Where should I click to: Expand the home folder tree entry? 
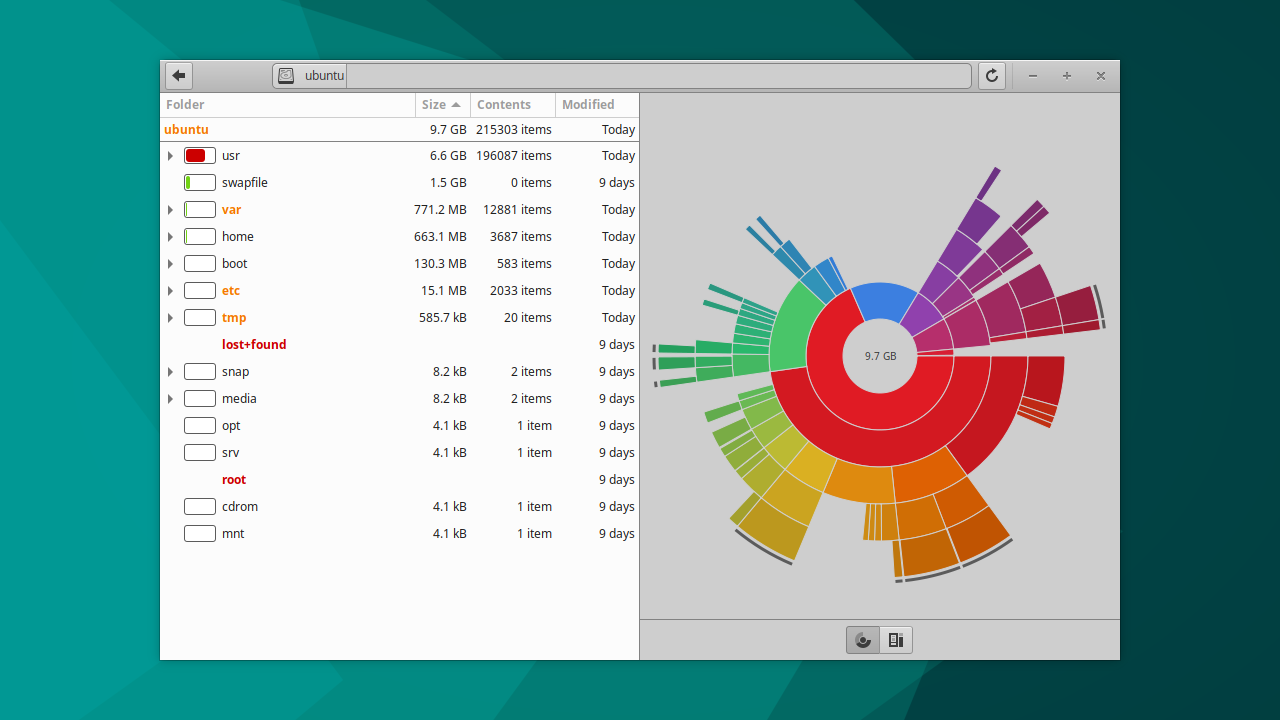point(170,236)
